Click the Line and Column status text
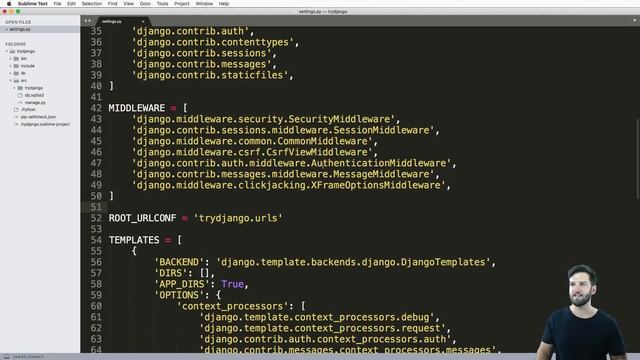 28,357
